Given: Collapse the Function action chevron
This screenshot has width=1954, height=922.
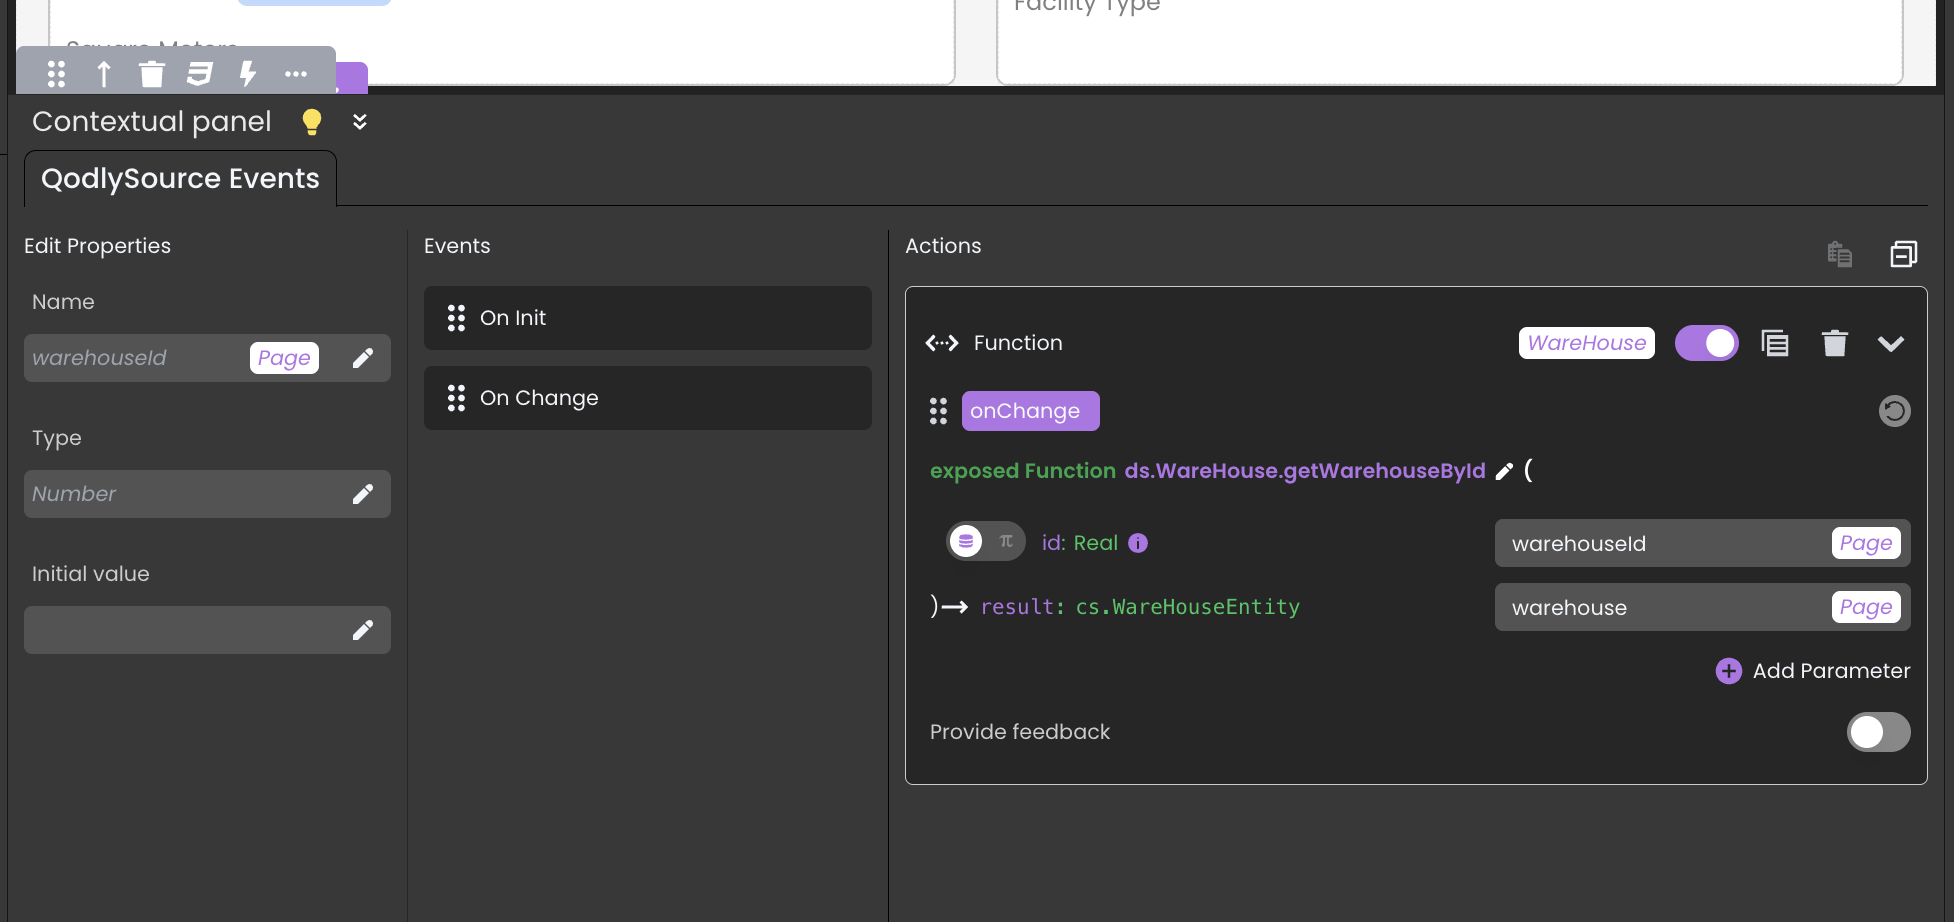Looking at the screenshot, I should 1890,343.
